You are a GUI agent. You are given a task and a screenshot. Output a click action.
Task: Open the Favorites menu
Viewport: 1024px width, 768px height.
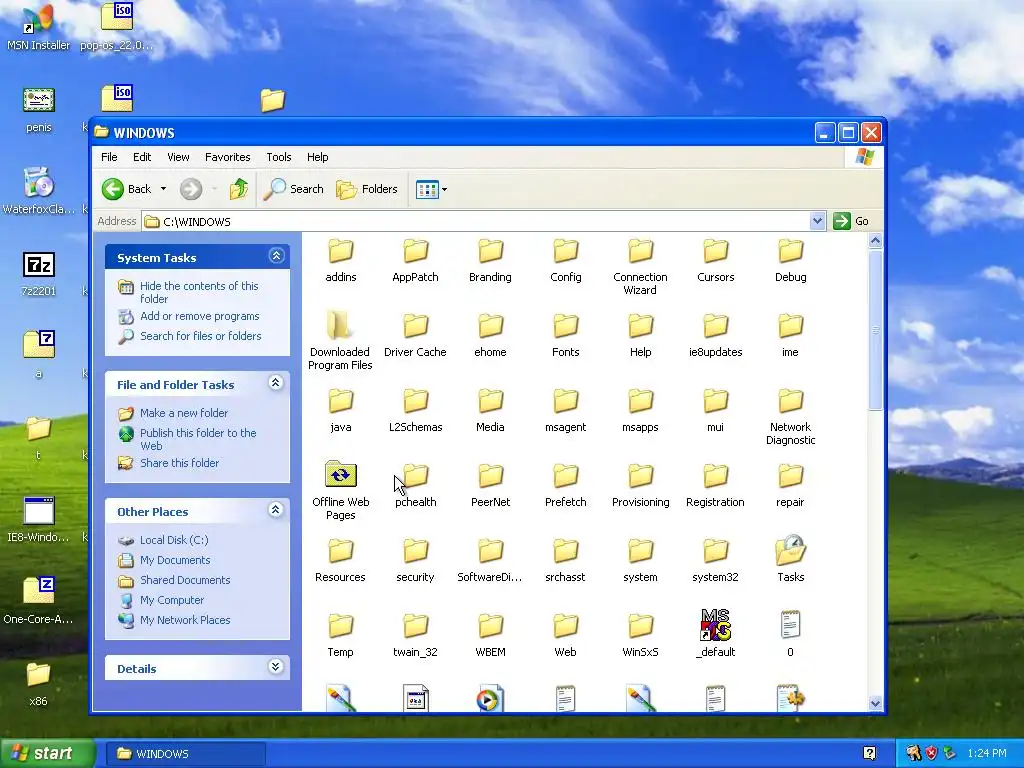(x=227, y=157)
